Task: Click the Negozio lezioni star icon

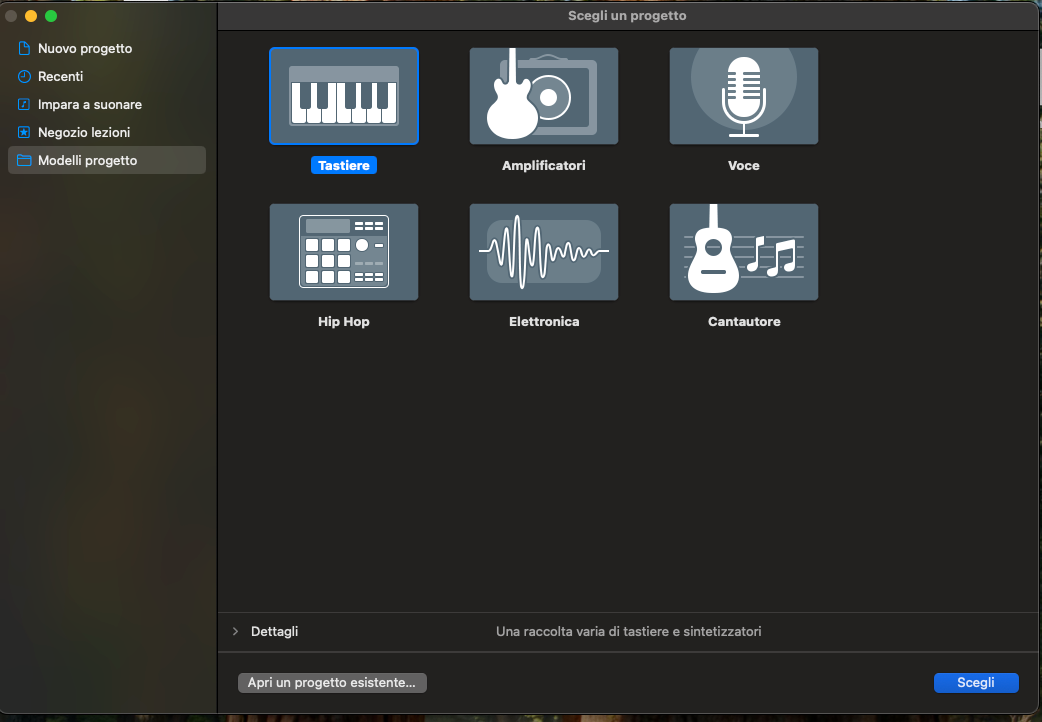Action: pyautogui.click(x=24, y=132)
